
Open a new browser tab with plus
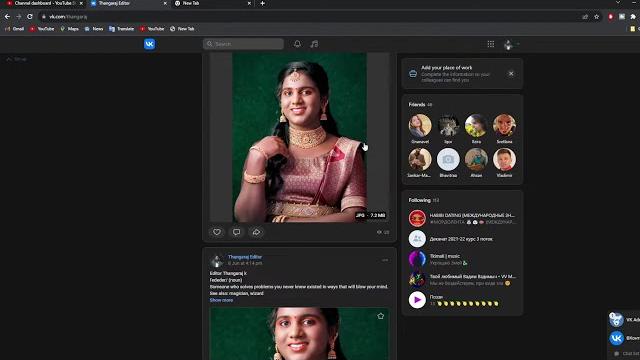click(262, 3)
